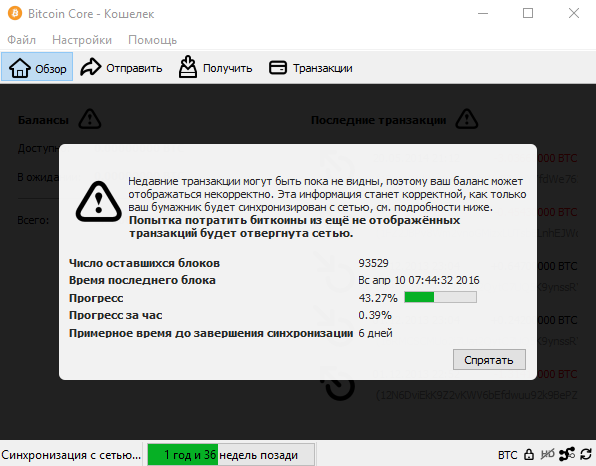Click the wallet lock icon in status bar

[529, 454]
